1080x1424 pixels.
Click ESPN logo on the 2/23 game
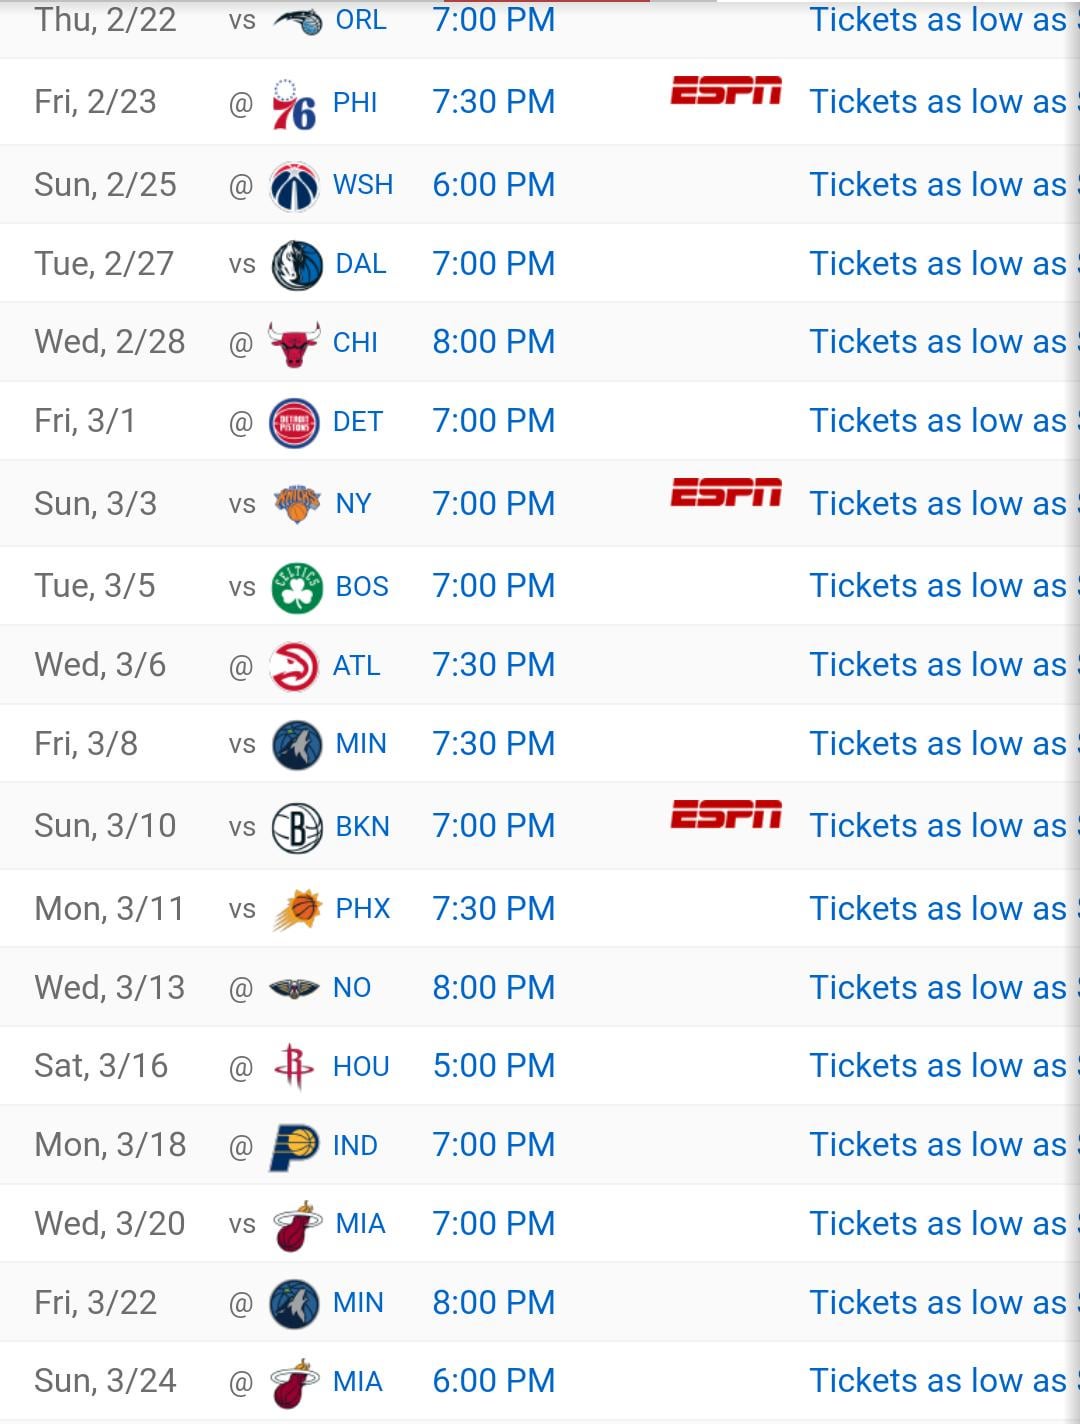[x=725, y=91]
